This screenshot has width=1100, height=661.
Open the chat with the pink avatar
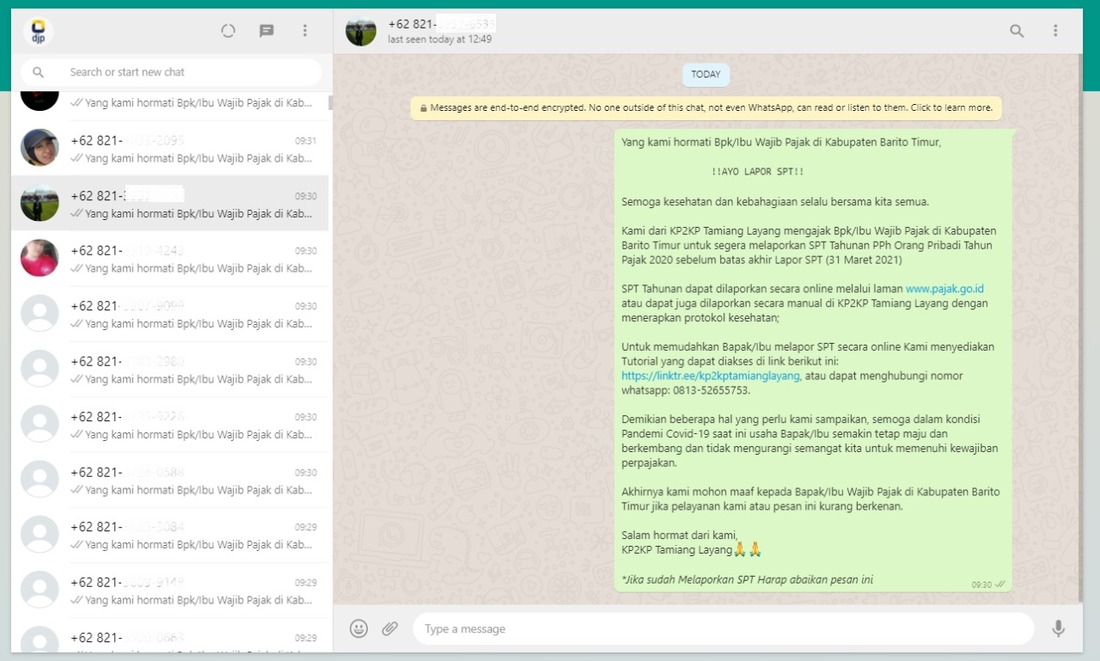click(x=170, y=258)
